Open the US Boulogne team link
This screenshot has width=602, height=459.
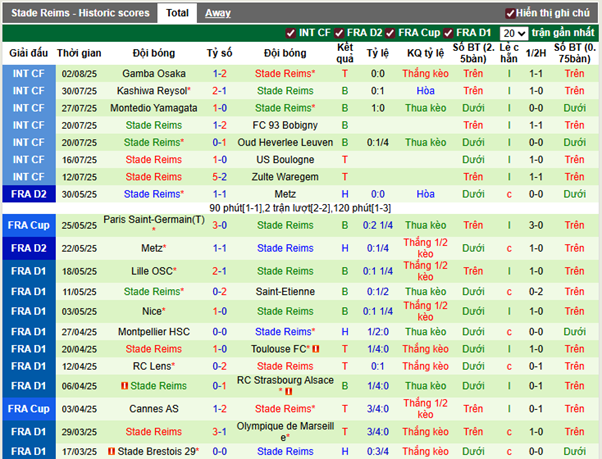pyautogui.click(x=285, y=160)
